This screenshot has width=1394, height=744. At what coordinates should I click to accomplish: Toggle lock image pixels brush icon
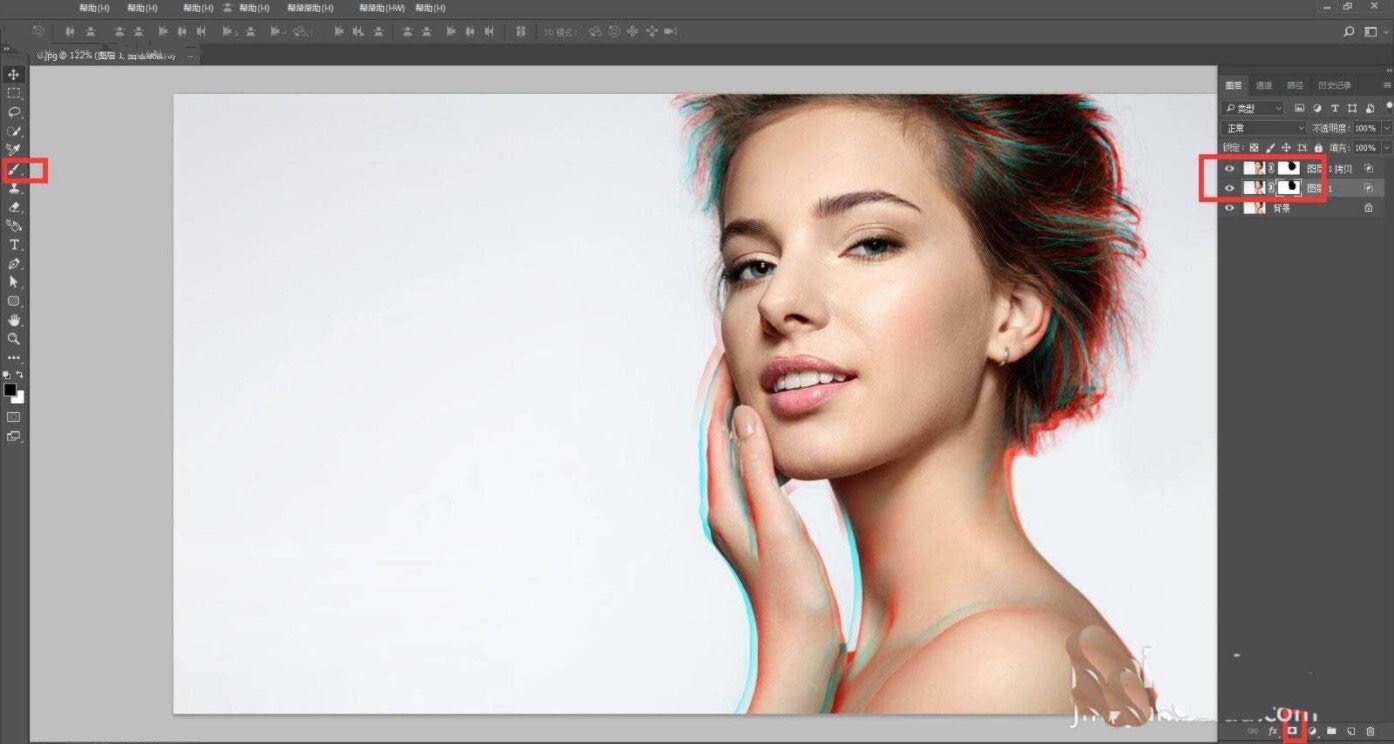1270,148
